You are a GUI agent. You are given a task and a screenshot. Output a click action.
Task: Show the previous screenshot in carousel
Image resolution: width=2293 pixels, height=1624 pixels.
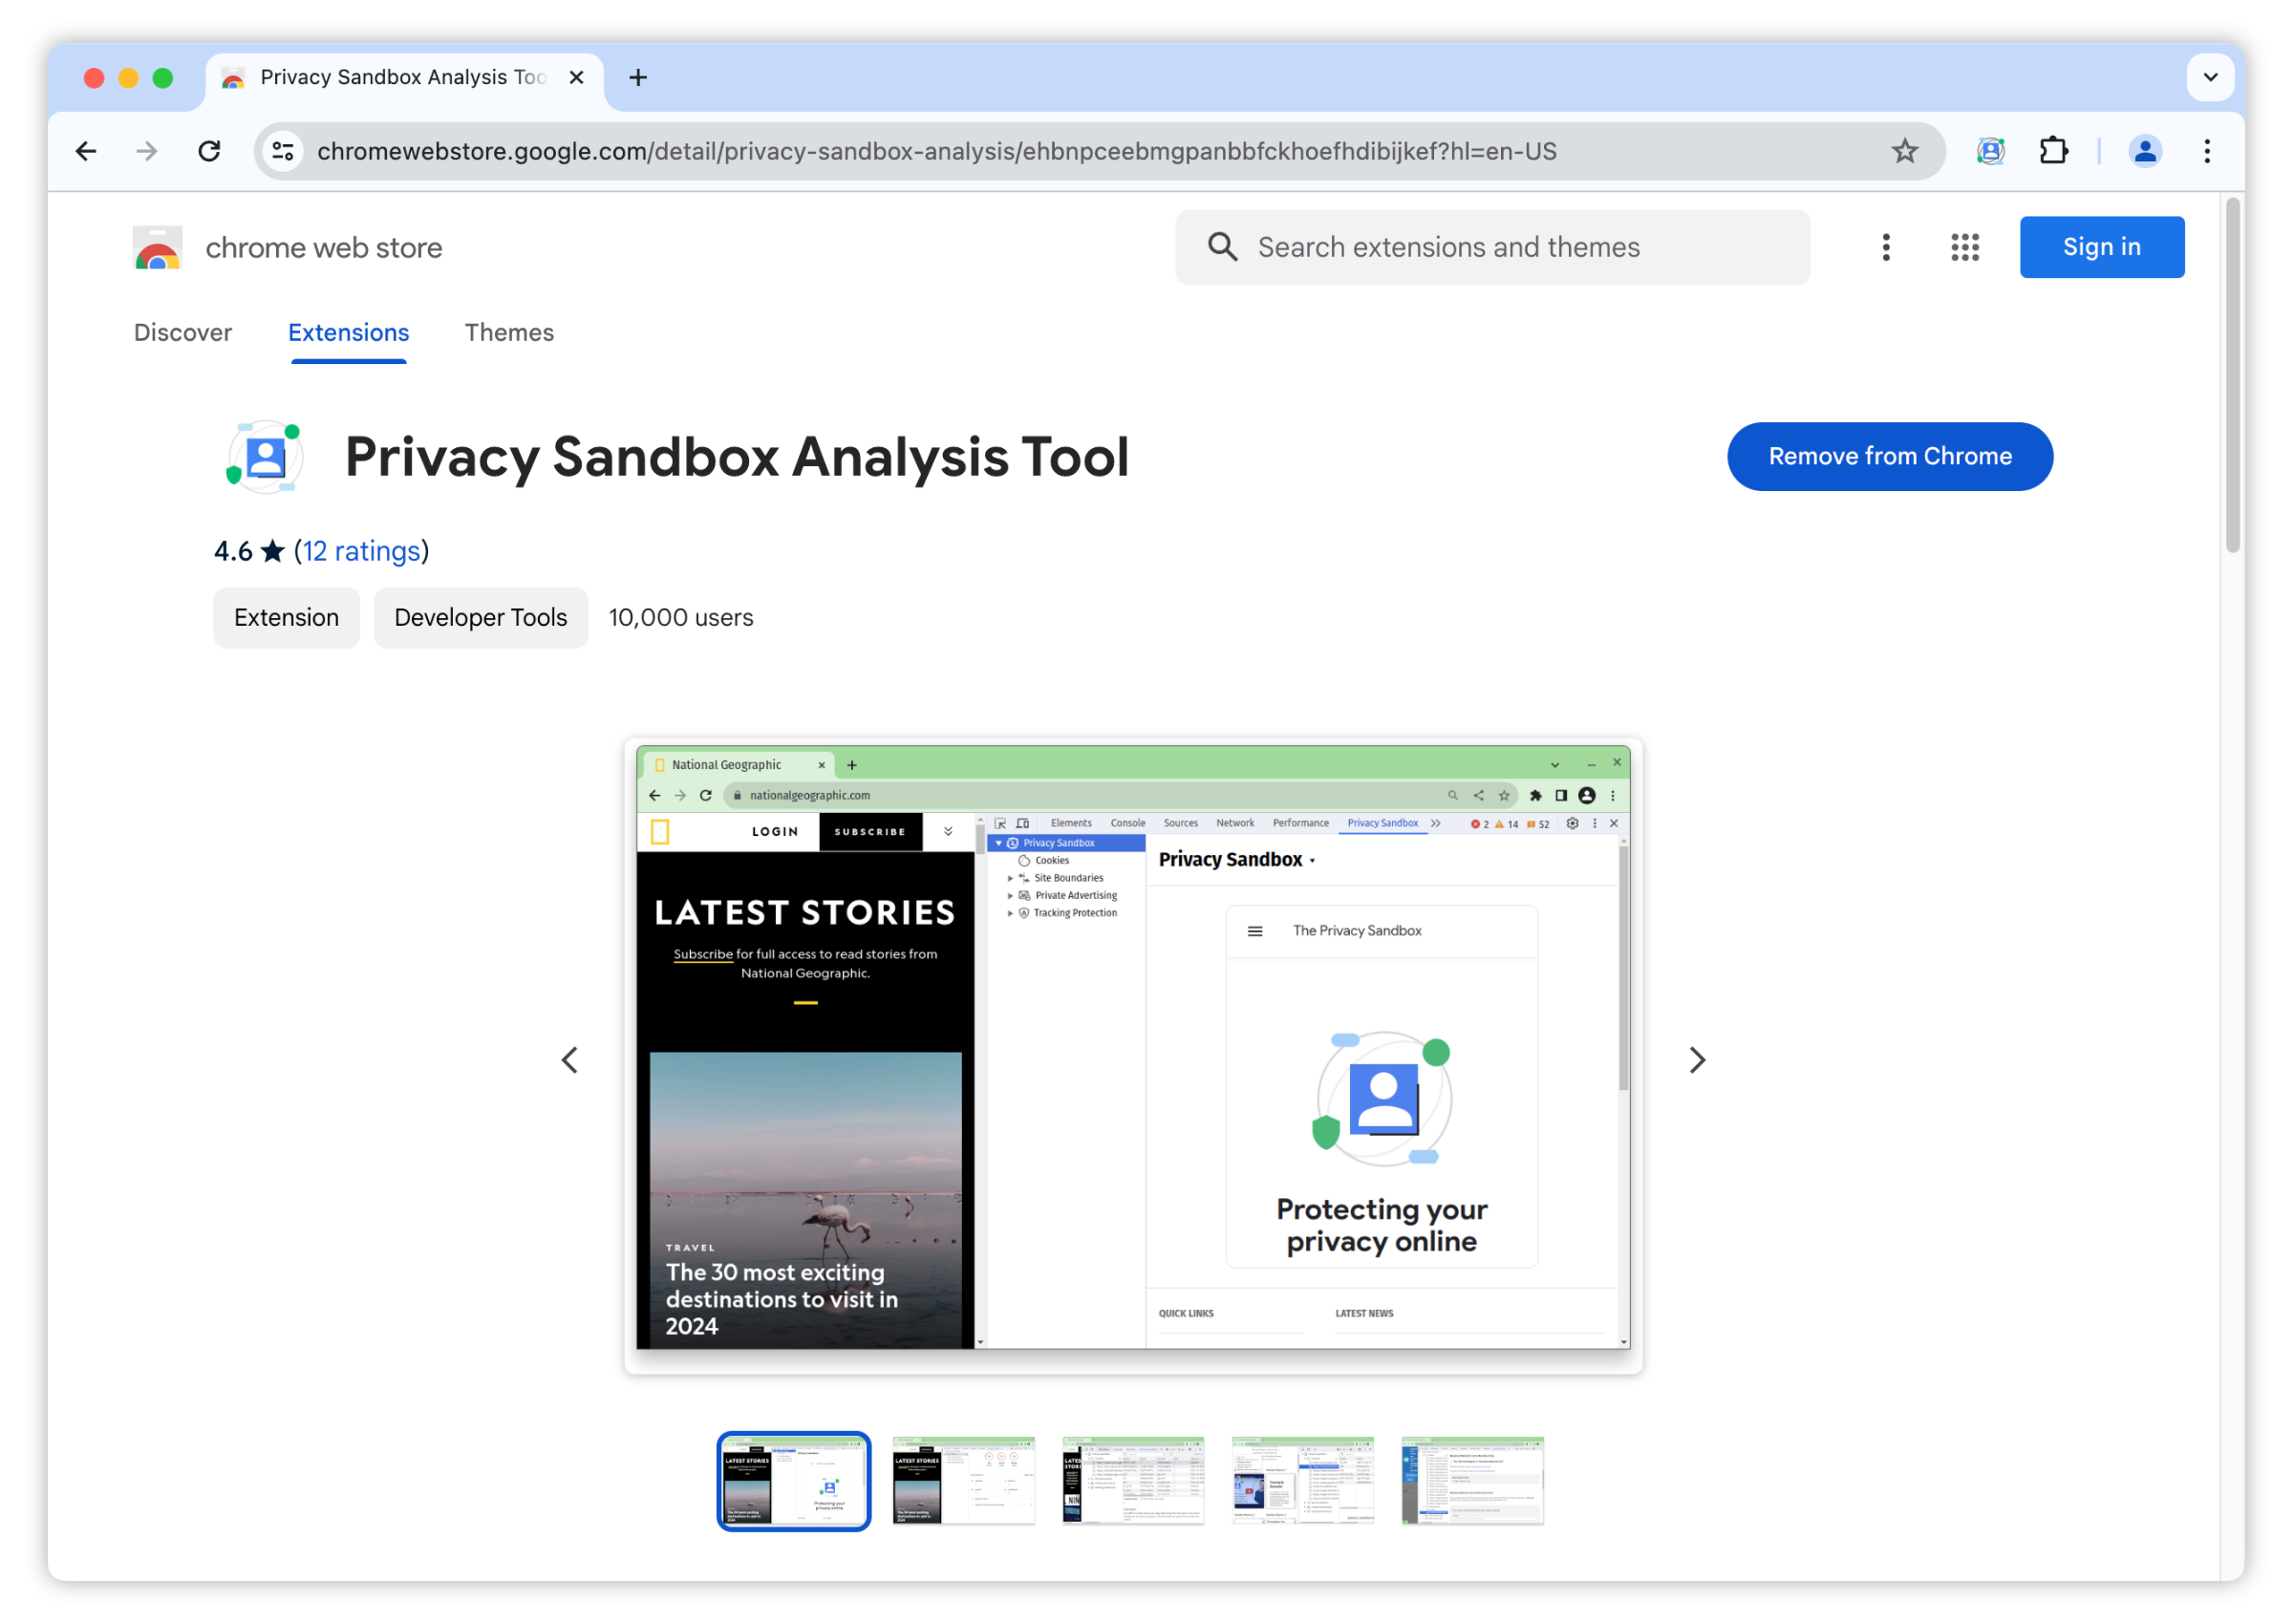[x=570, y=1059]
